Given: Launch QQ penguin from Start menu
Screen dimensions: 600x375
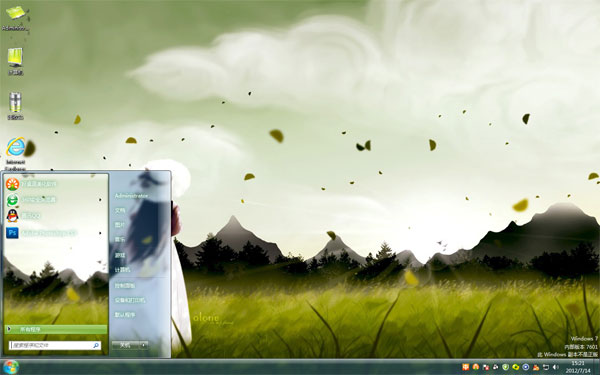Looking at the screenshot, I should click(x=12, y=216).
